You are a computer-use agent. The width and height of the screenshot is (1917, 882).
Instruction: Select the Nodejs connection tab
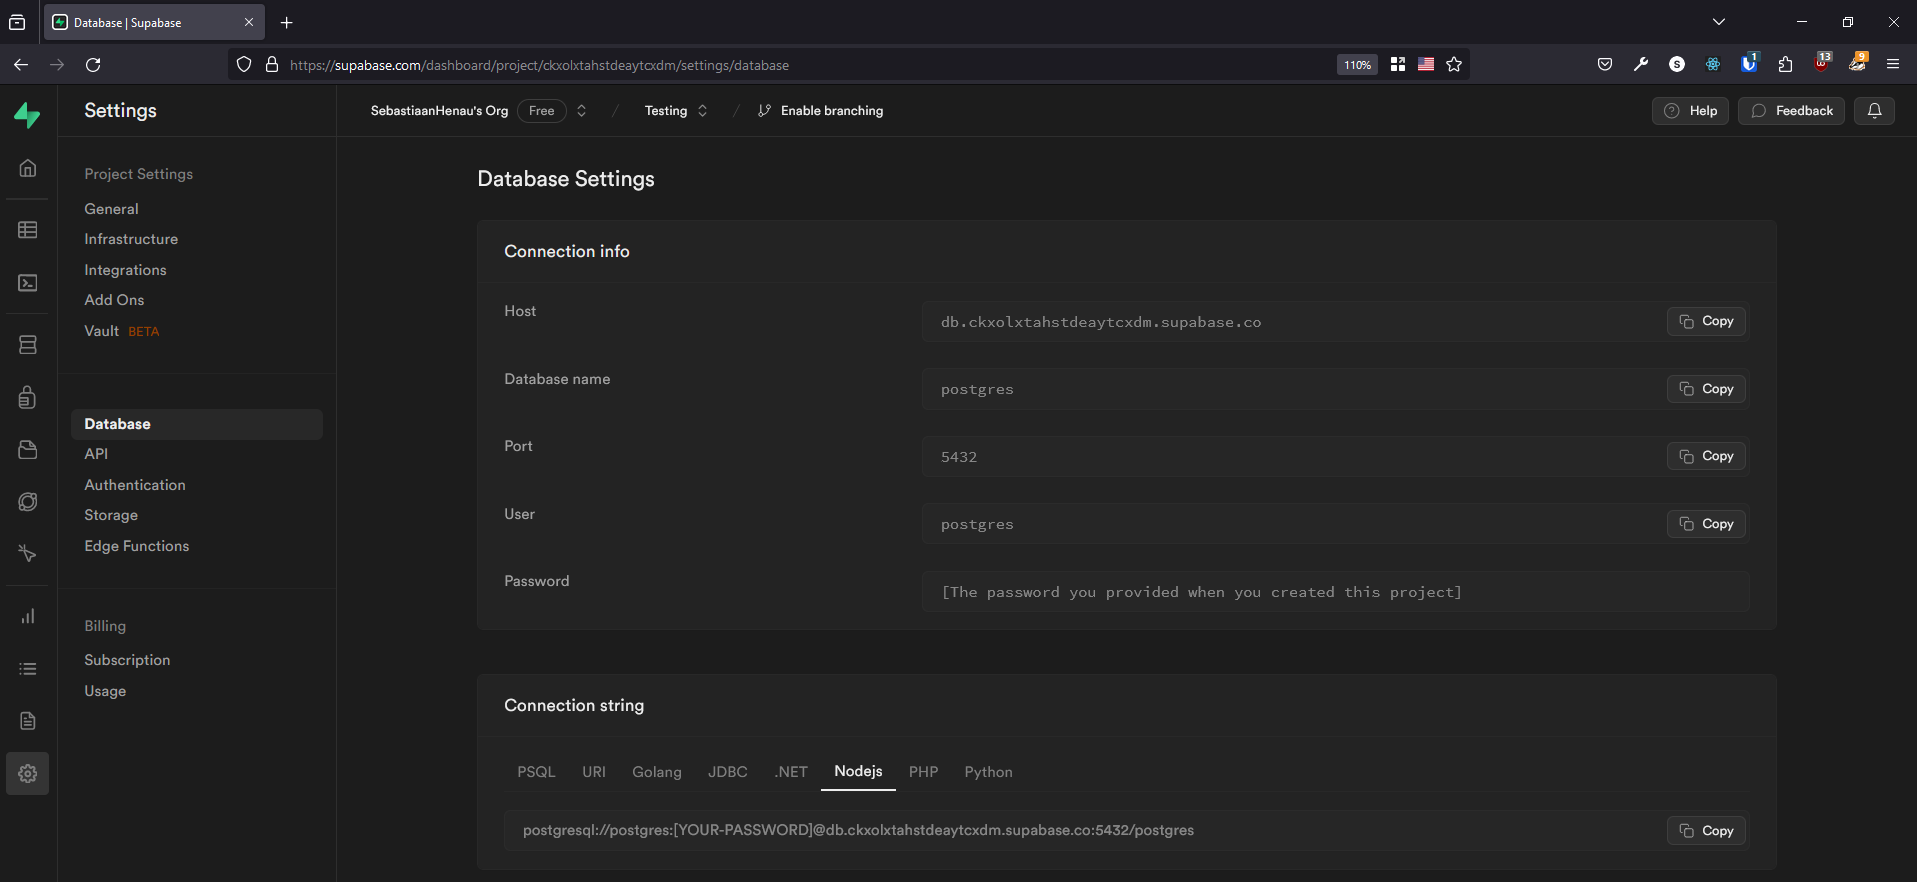pos(858,771)
